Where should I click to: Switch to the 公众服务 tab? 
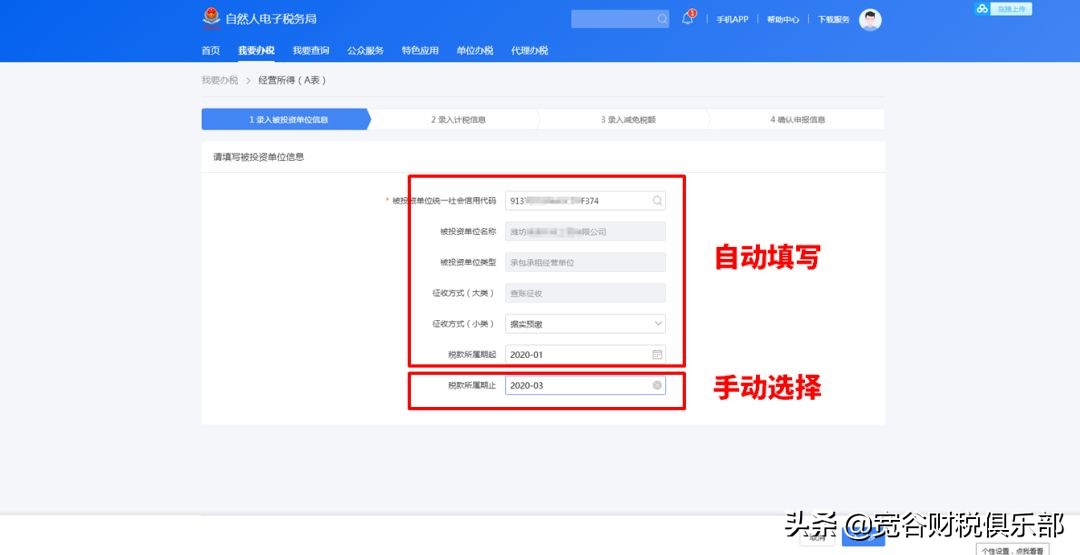pos(365,50)
